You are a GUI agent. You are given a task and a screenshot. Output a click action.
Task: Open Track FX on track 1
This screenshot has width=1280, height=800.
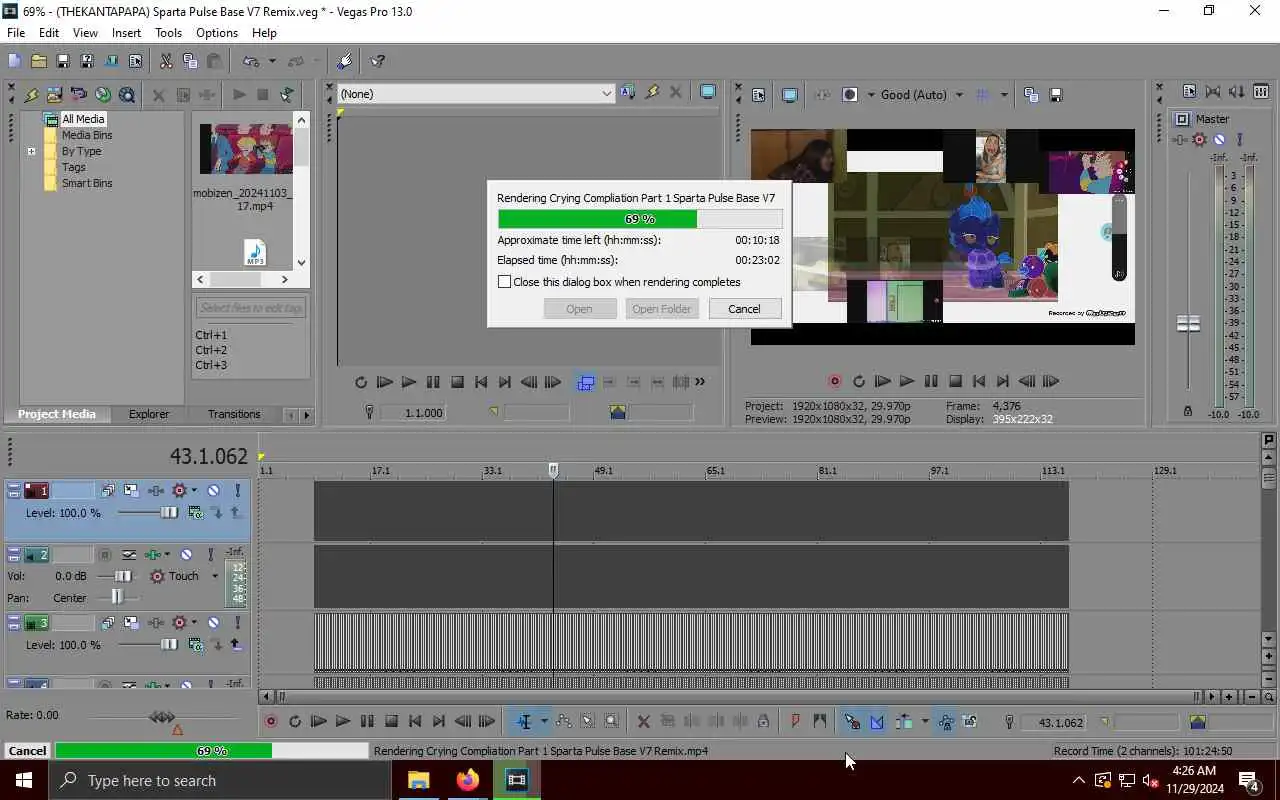pos(156,491)
